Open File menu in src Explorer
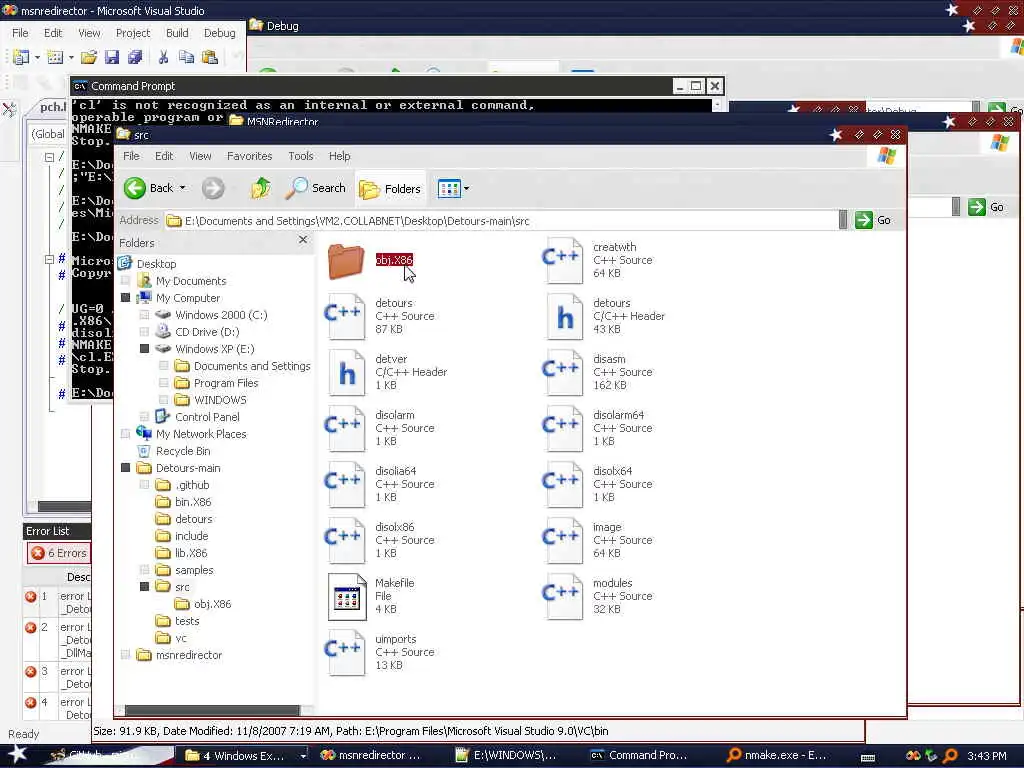The height and width of the screenshot is (768, 1024). coord(131,156)
